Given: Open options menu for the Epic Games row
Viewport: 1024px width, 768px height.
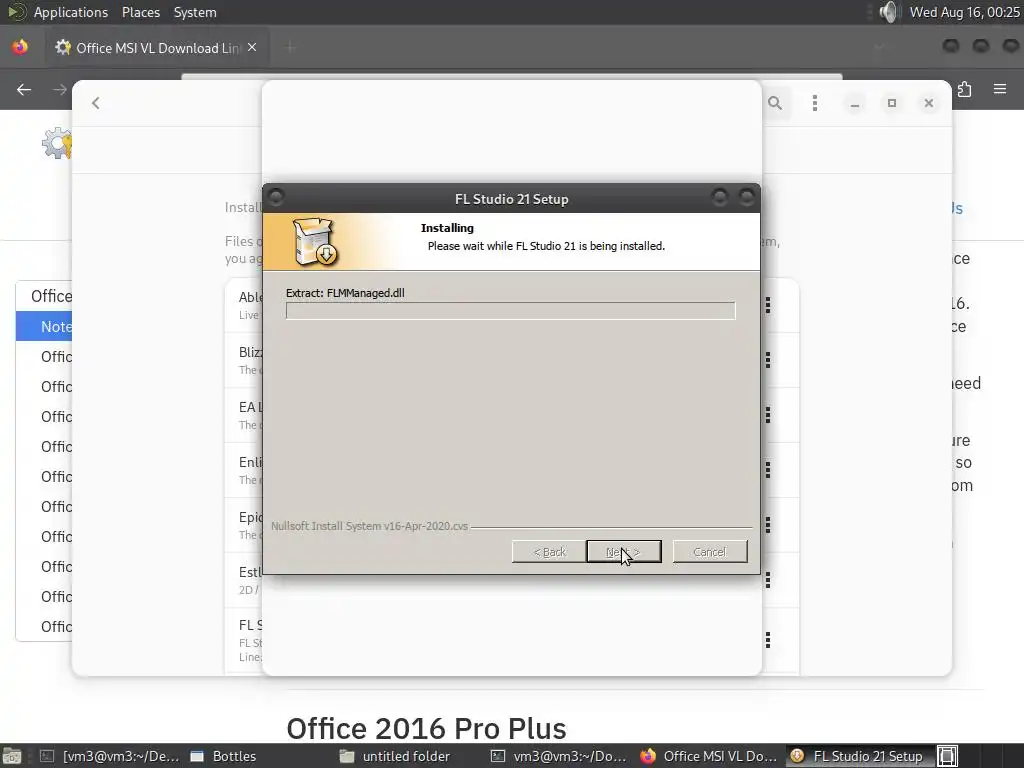Looking at the screenshot, I should point(768,524).
